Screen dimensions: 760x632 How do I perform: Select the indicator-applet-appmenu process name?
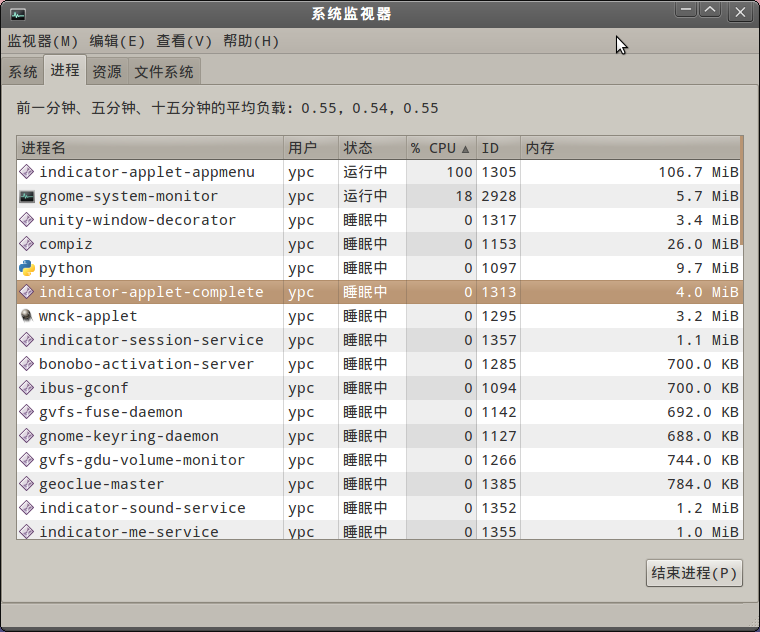point(147,172)
